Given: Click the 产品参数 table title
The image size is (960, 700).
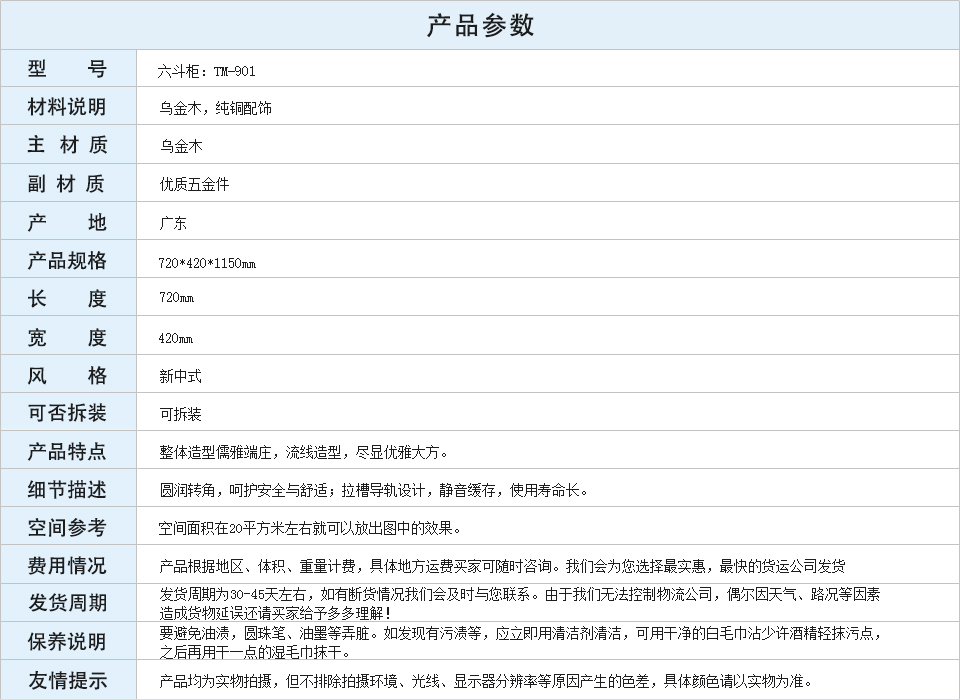Looking at the screenshot, I should pyautogui.click(x=480, y=26).
